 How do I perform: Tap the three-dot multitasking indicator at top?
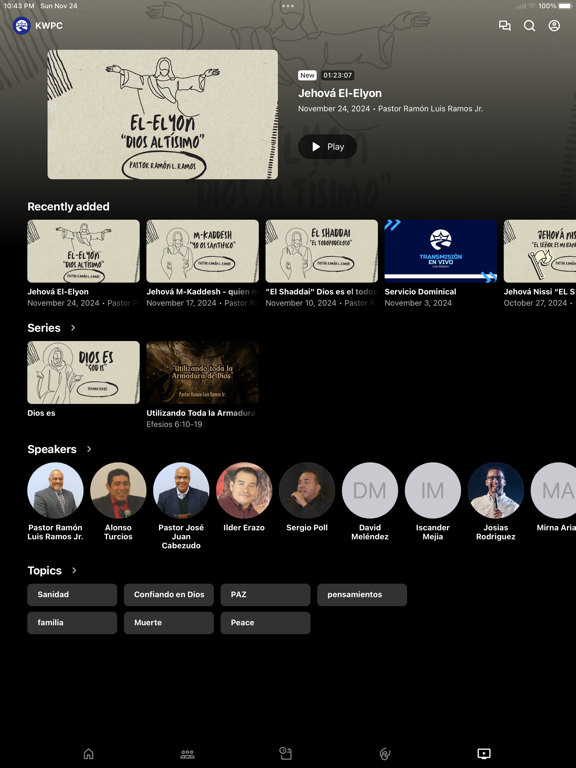click(x=288, y=6)
